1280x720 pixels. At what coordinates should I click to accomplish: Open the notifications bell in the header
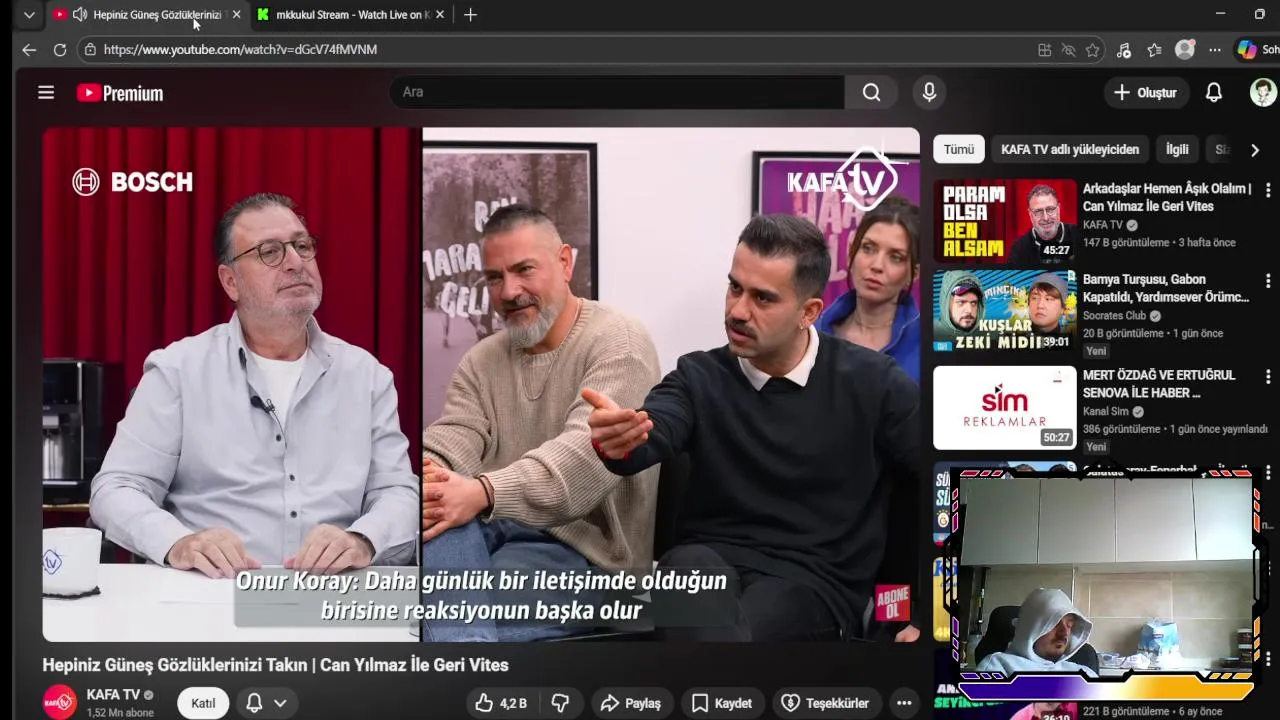[x=1213, y=93]
